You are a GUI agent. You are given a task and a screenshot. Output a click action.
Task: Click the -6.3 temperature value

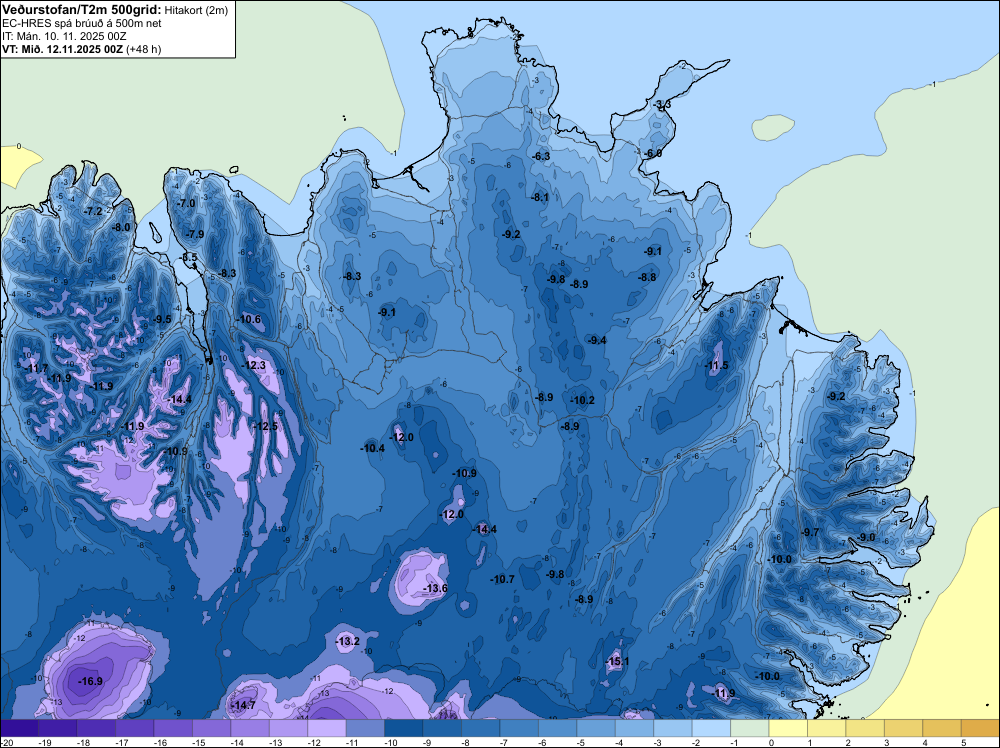541,156
